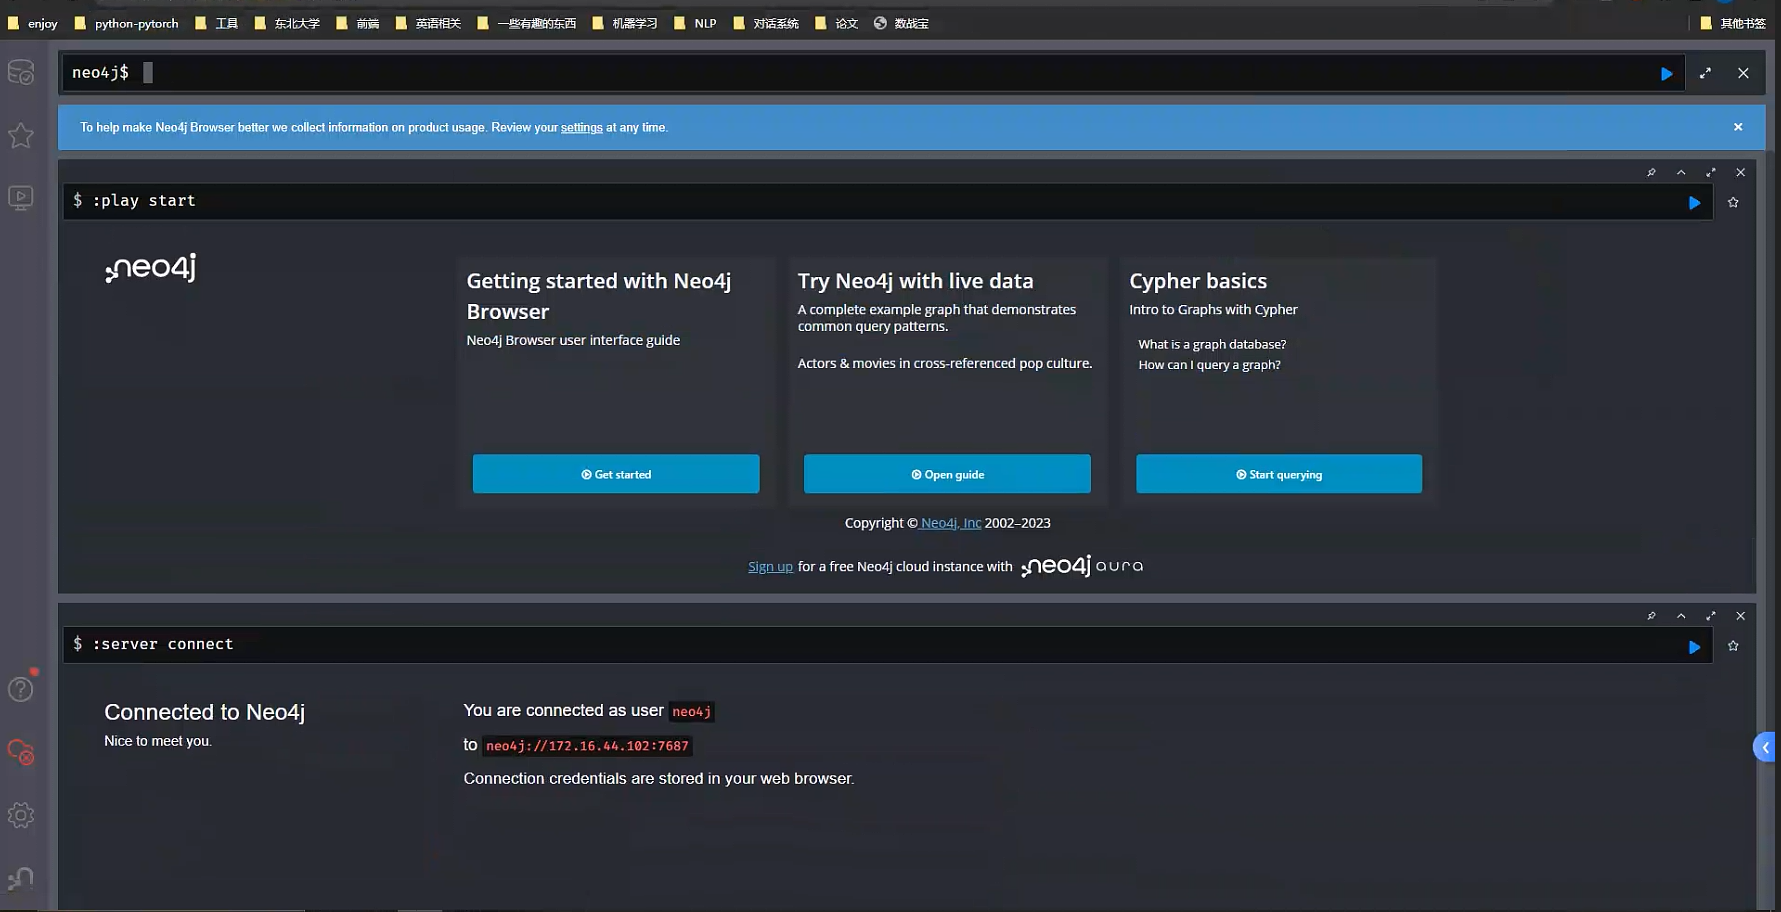Fullscreen the :server connect frame

point(1711,616)
